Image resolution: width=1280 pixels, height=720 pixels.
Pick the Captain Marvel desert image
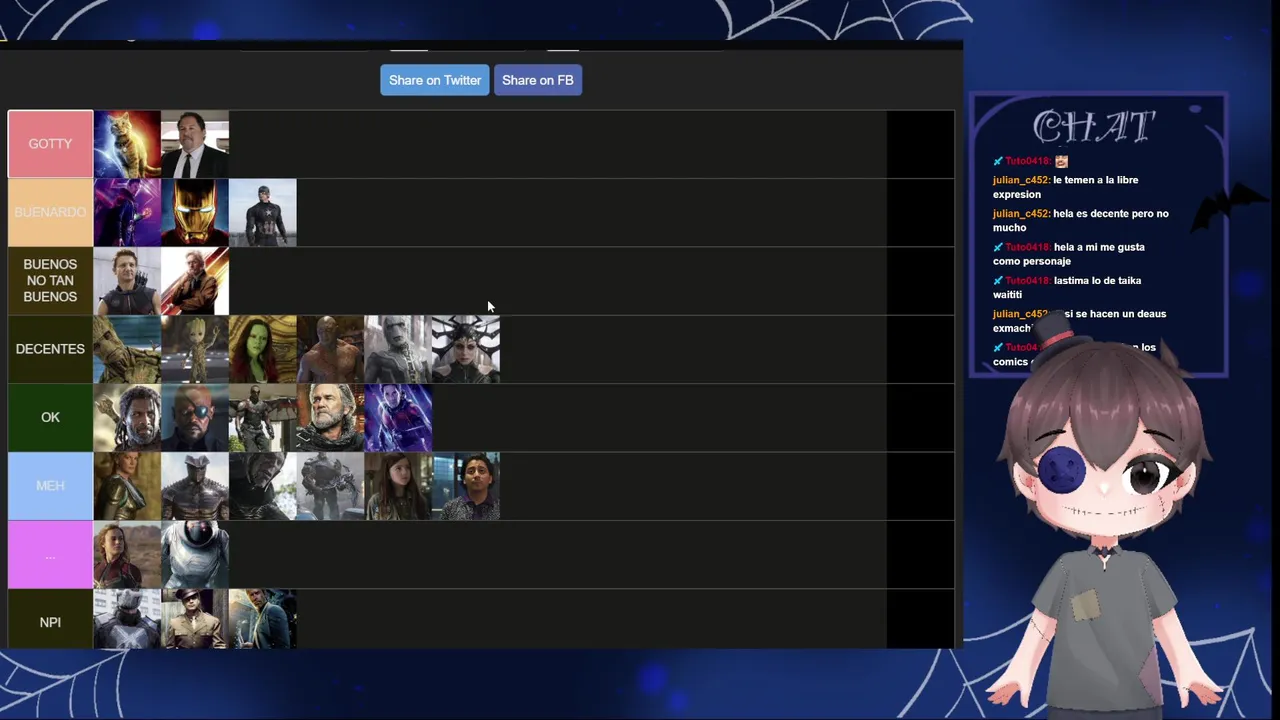tap(127, 554)
